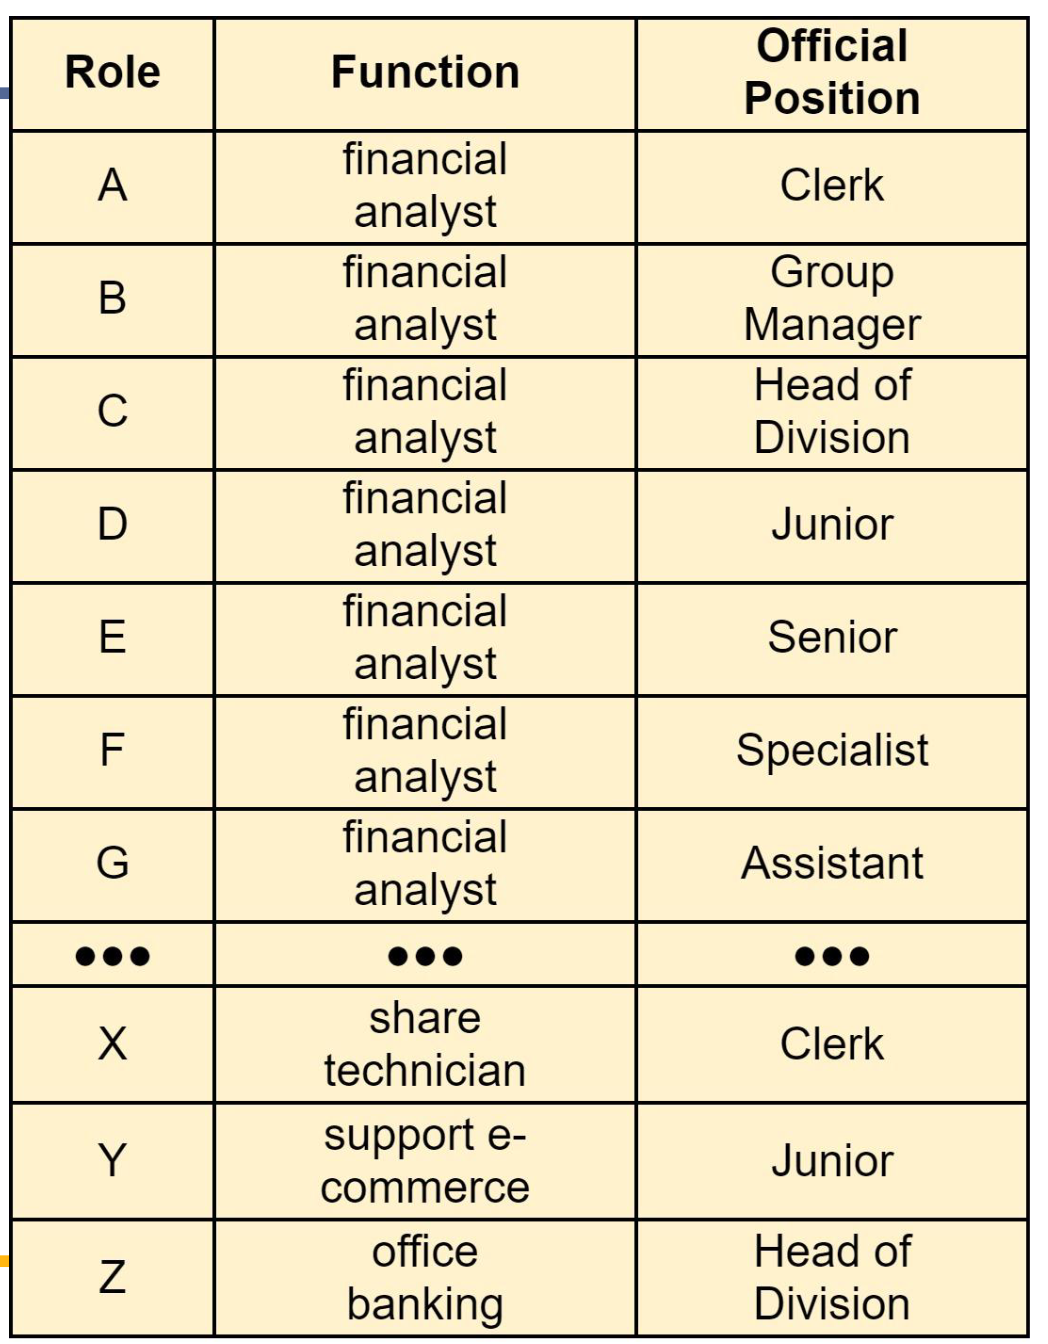The width and height of the screenshot is (1048, 1344).
Task: Select Clerk position in row X
Action: tap(832, 1044)
